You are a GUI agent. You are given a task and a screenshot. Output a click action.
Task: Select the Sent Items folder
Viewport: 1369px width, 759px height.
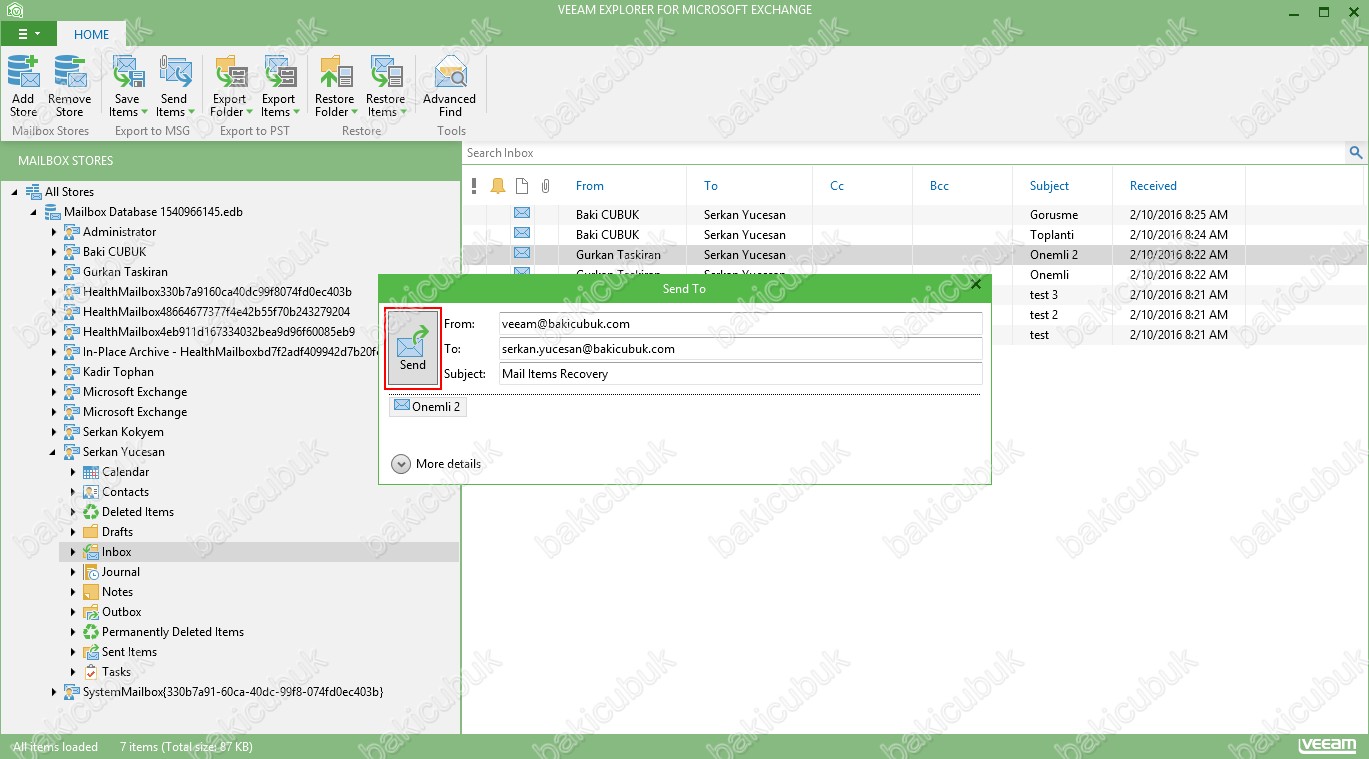(129, 652)
